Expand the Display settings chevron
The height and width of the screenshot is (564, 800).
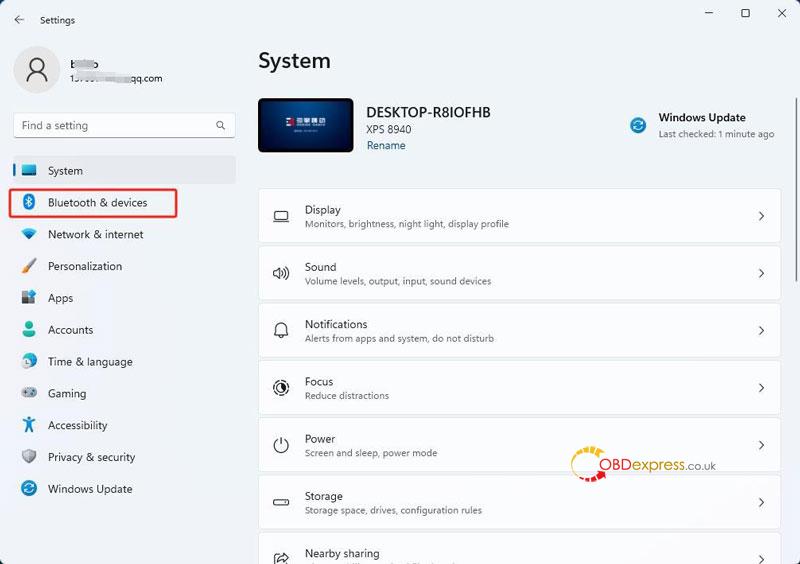[x=761, y=216]
